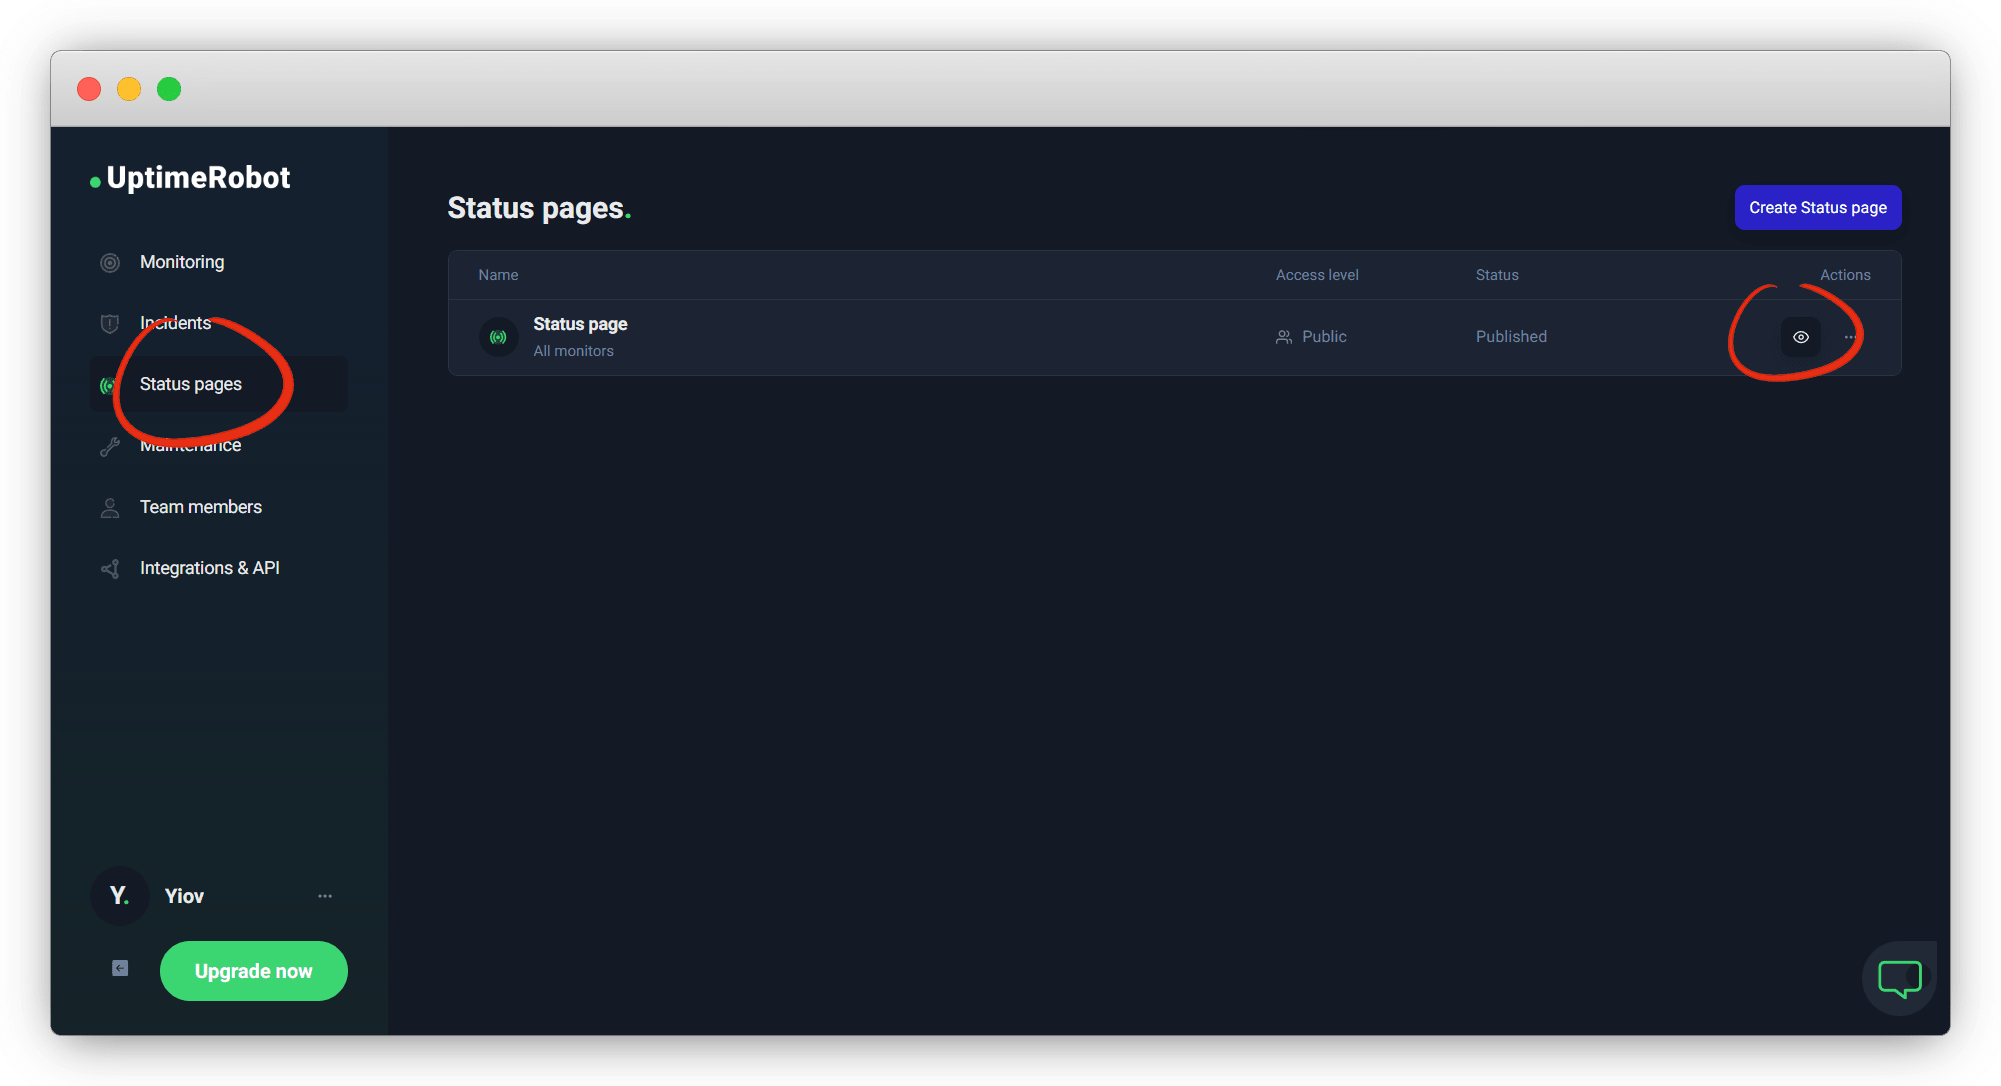
Task: Click the Team members person icon
Action: click(110, 508)
